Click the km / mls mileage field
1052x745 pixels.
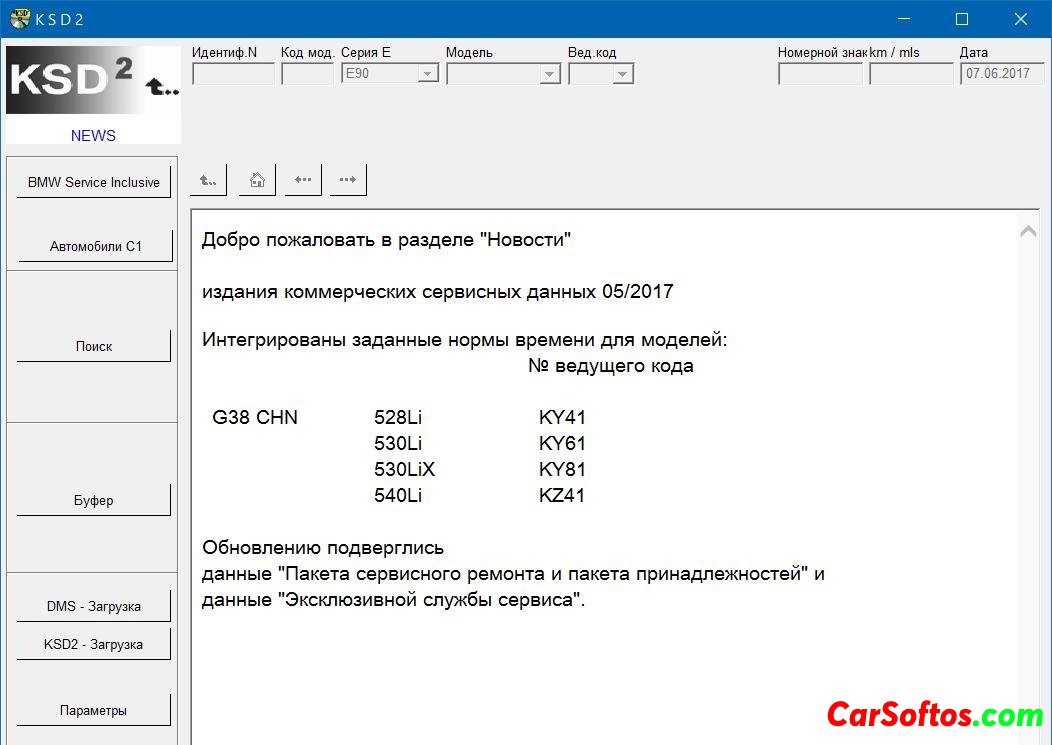pyautogui.click(x=911, y=74)
